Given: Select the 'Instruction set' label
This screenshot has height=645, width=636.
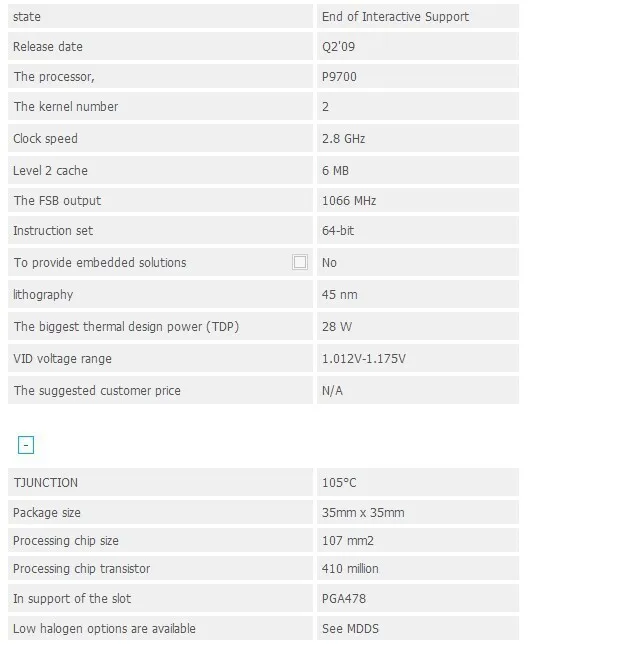Looking at the screenshot, I should coord(53,230).
